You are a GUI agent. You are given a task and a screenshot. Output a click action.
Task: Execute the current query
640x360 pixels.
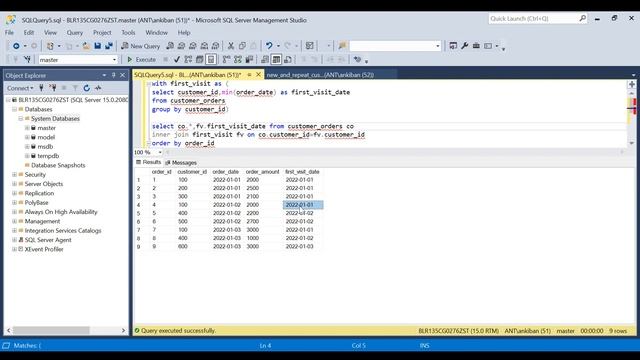click(x=141, y=60)
